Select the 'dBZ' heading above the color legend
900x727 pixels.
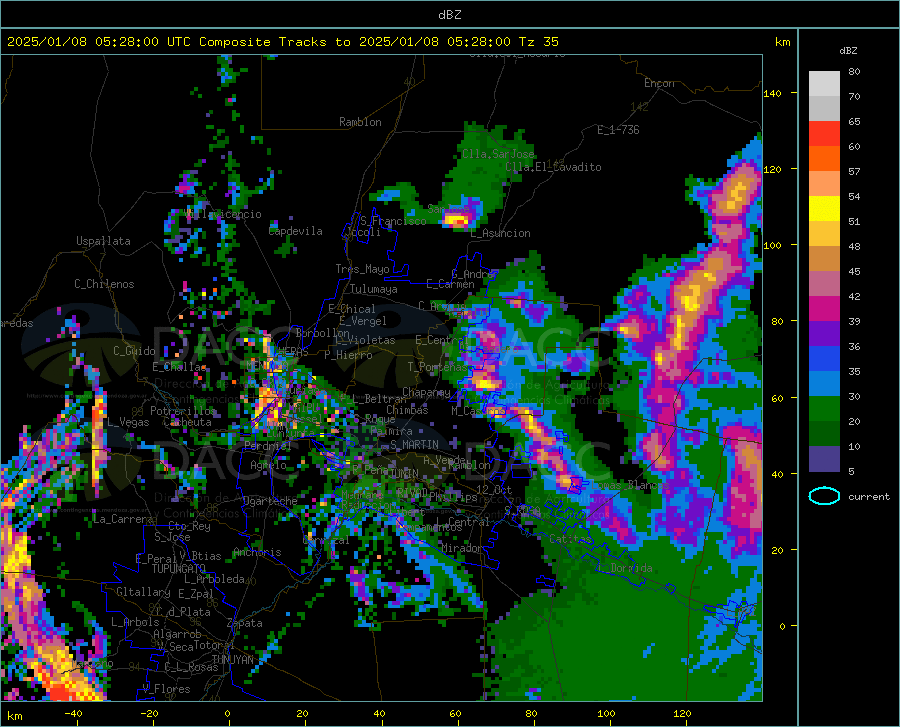tap(848, 50)
